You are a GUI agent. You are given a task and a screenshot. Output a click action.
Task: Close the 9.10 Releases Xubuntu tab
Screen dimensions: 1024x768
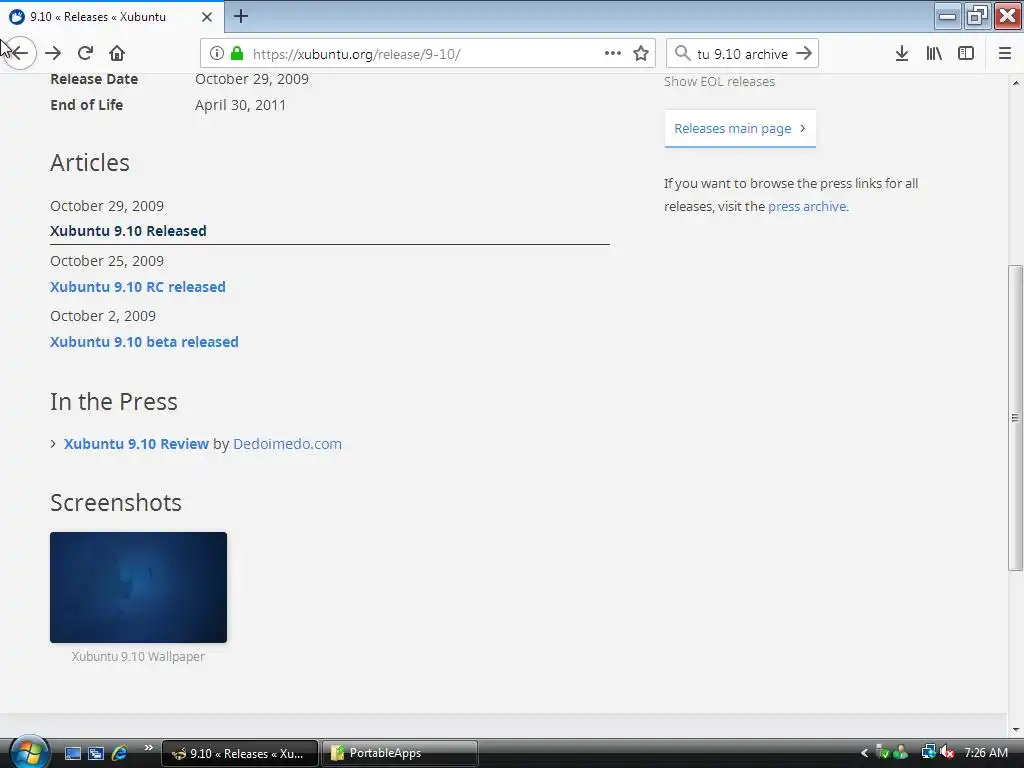(x=207, y=17)
